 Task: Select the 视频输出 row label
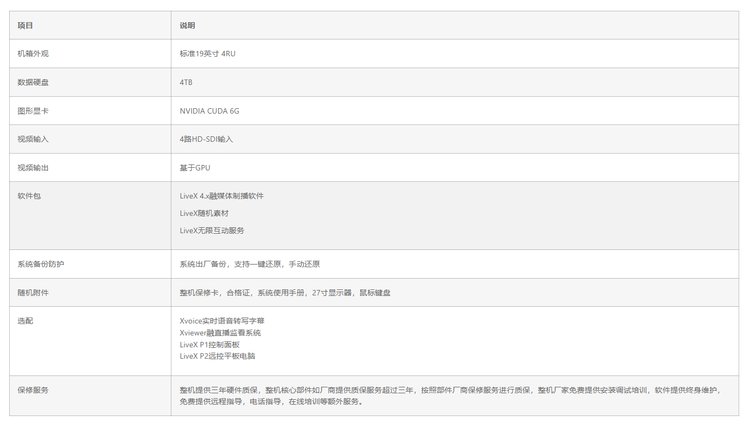tap(32, 167)
